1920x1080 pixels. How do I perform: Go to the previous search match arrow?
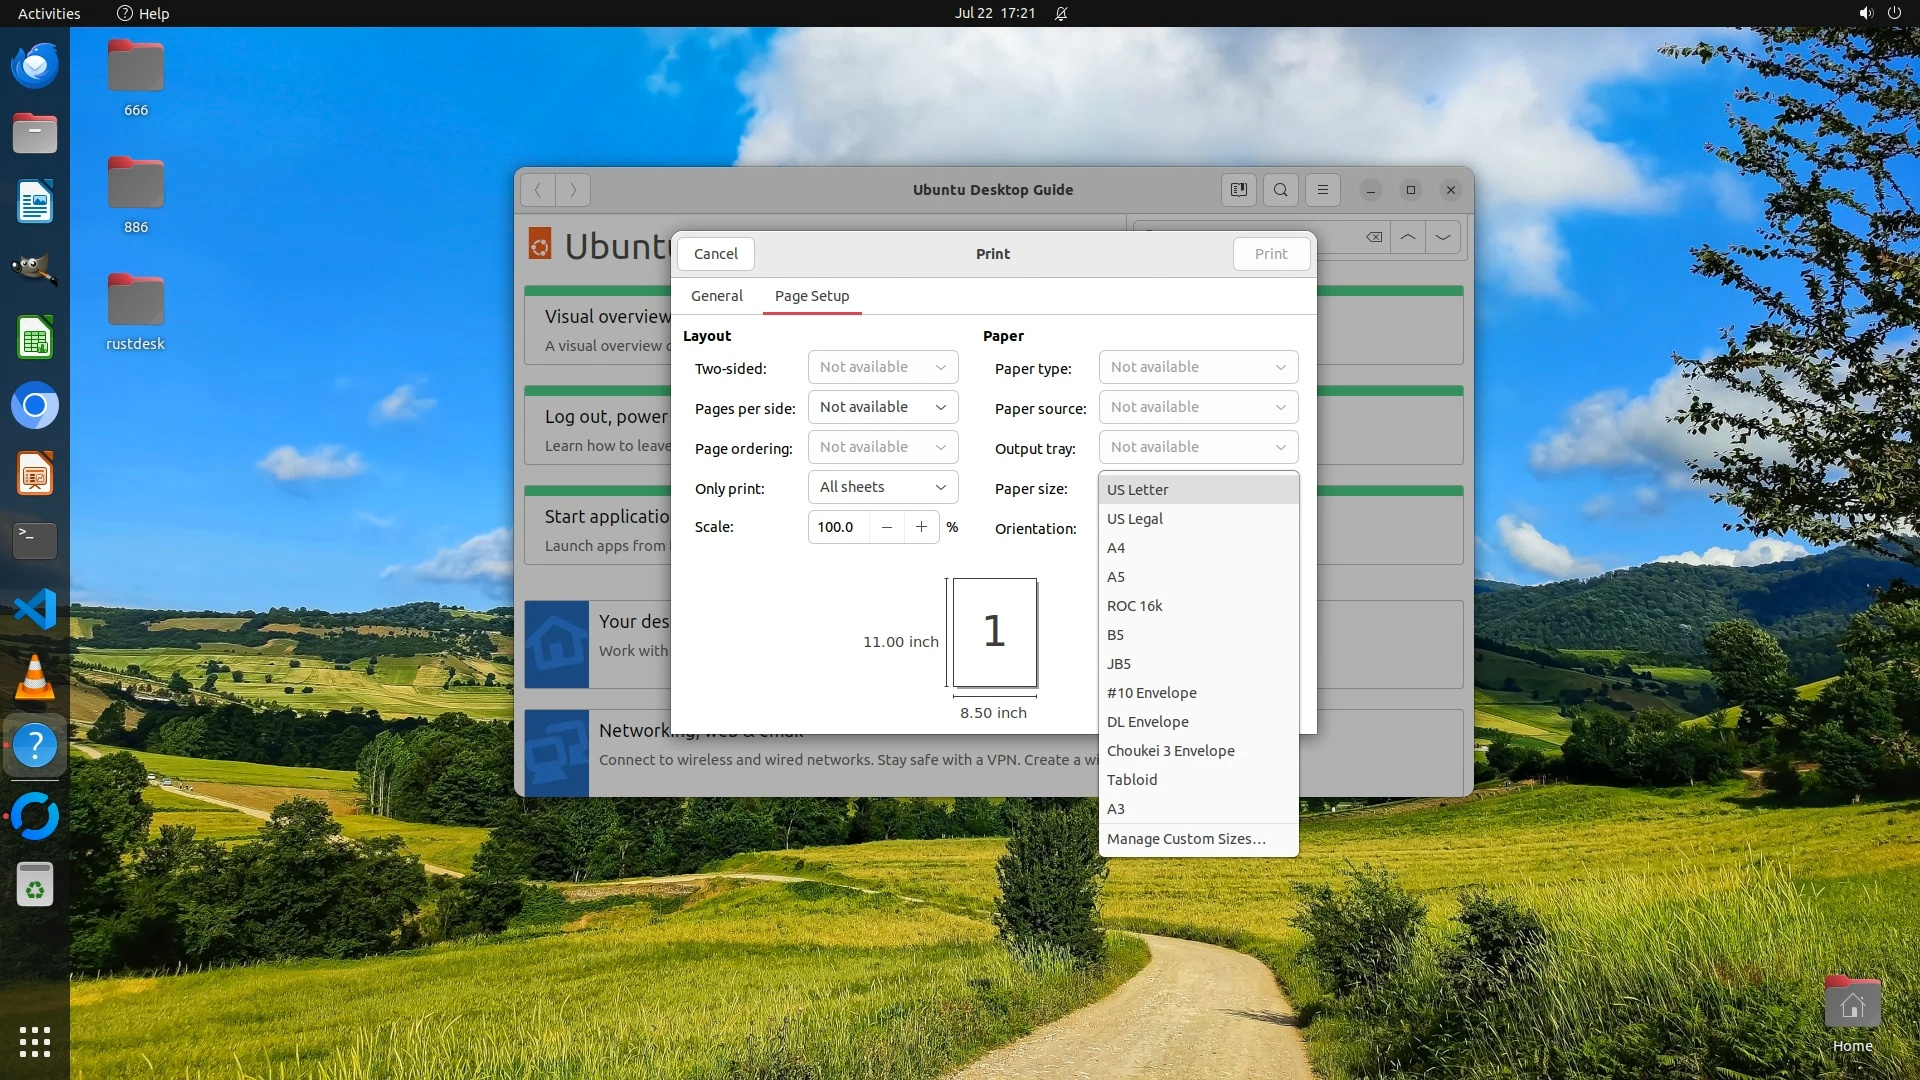(1407, 237)
